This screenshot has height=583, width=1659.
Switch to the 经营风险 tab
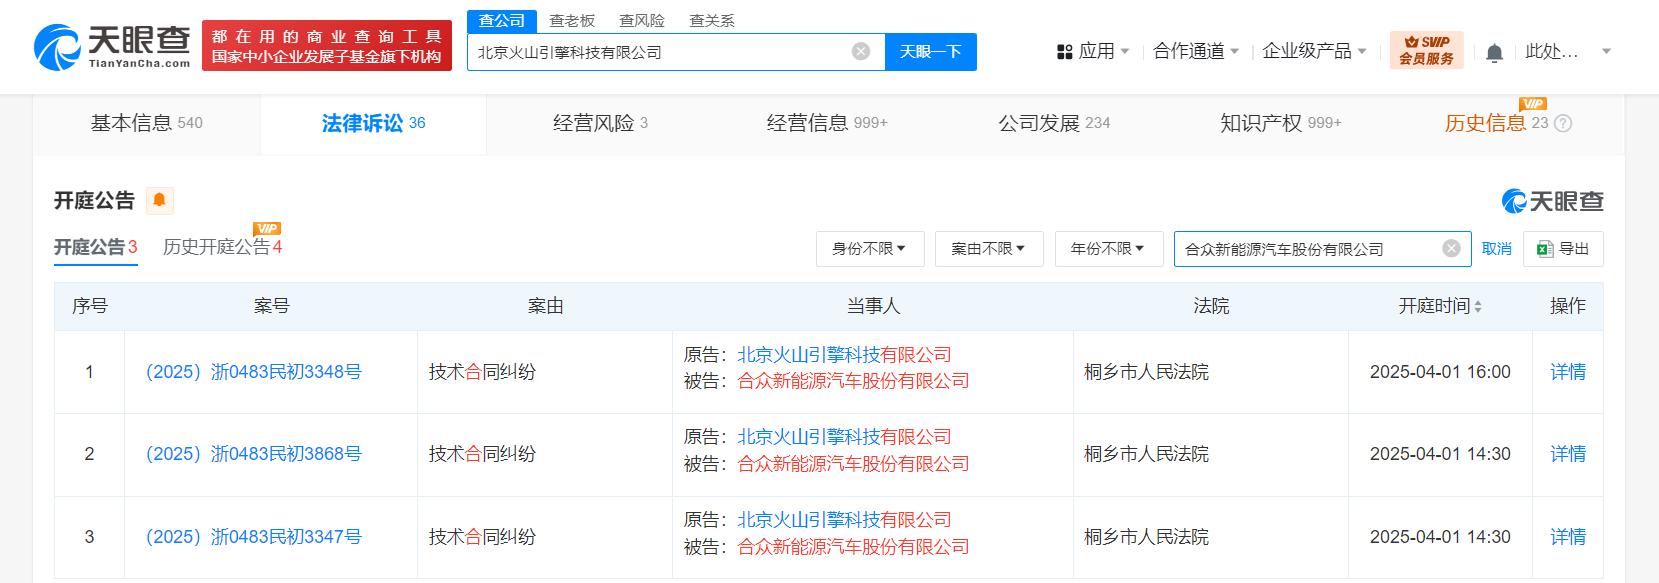coord(600,123)
